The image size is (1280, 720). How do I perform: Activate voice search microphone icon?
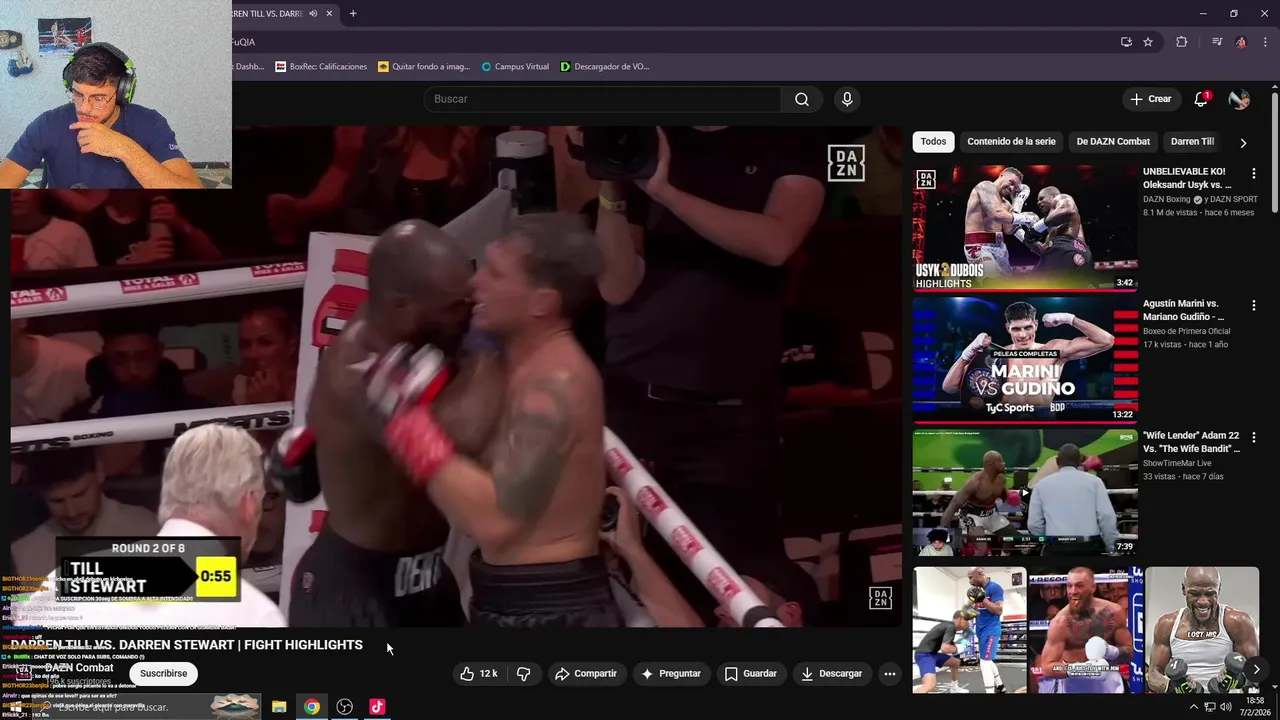847,99
